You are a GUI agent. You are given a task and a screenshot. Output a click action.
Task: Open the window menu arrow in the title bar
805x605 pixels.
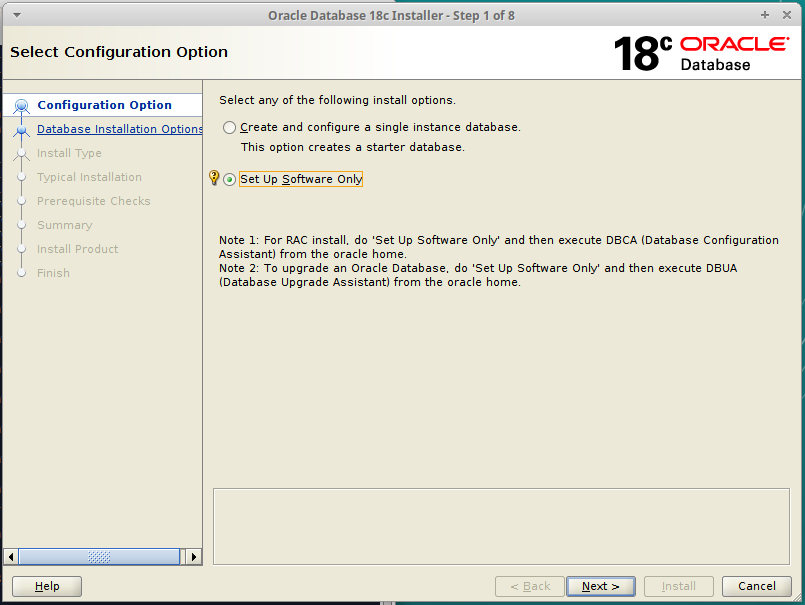(x=17, y=15)
